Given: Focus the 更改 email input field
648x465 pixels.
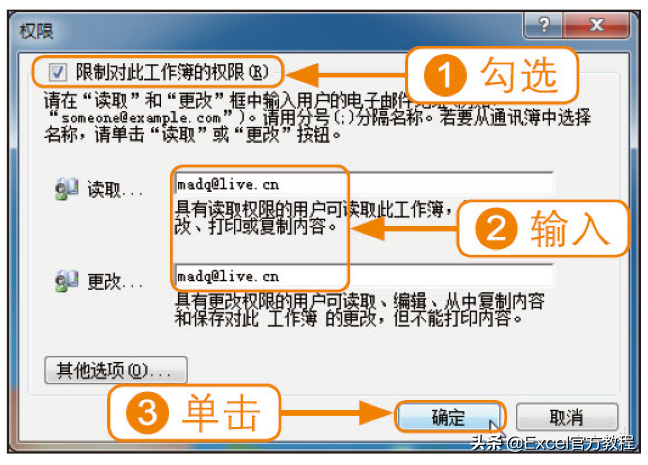Looking at the screenshot, I should point(363,276).
